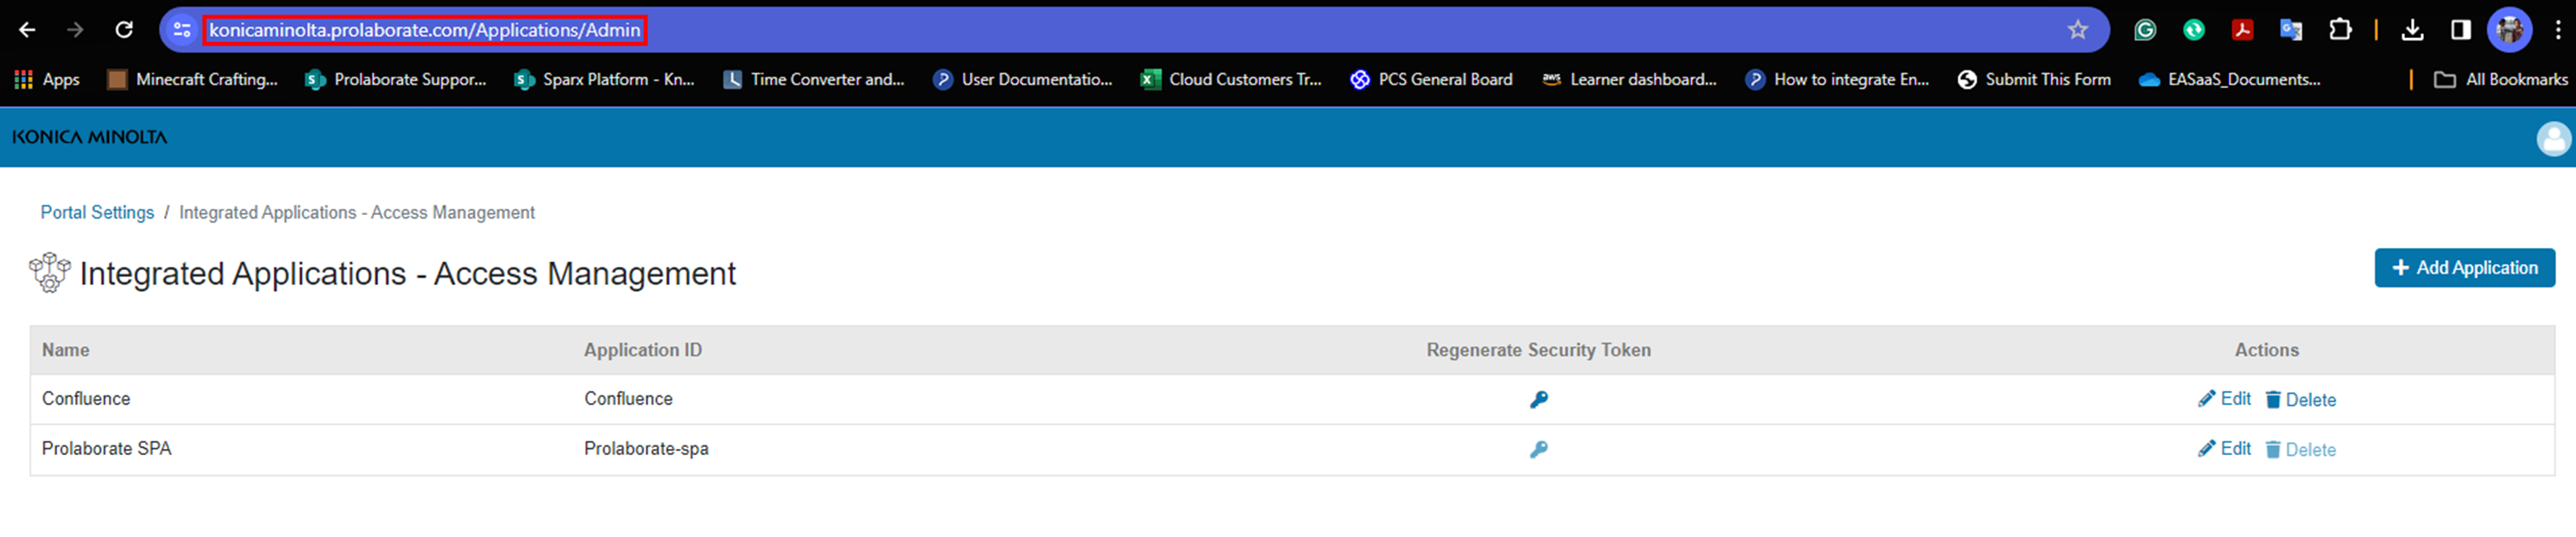Click the Konica Minolta logo
This screenshot has height=537, width=2576.
point(90,137)
